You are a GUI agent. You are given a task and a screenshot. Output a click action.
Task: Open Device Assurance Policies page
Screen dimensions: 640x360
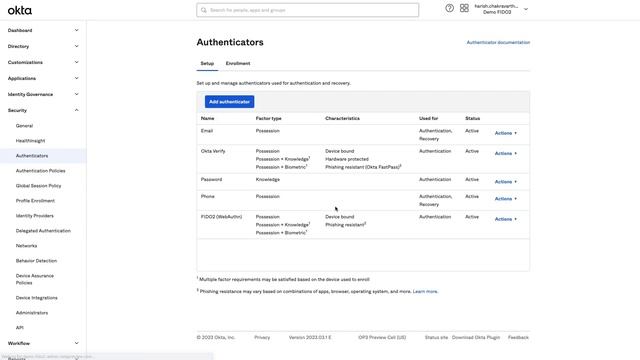[35, 279]
